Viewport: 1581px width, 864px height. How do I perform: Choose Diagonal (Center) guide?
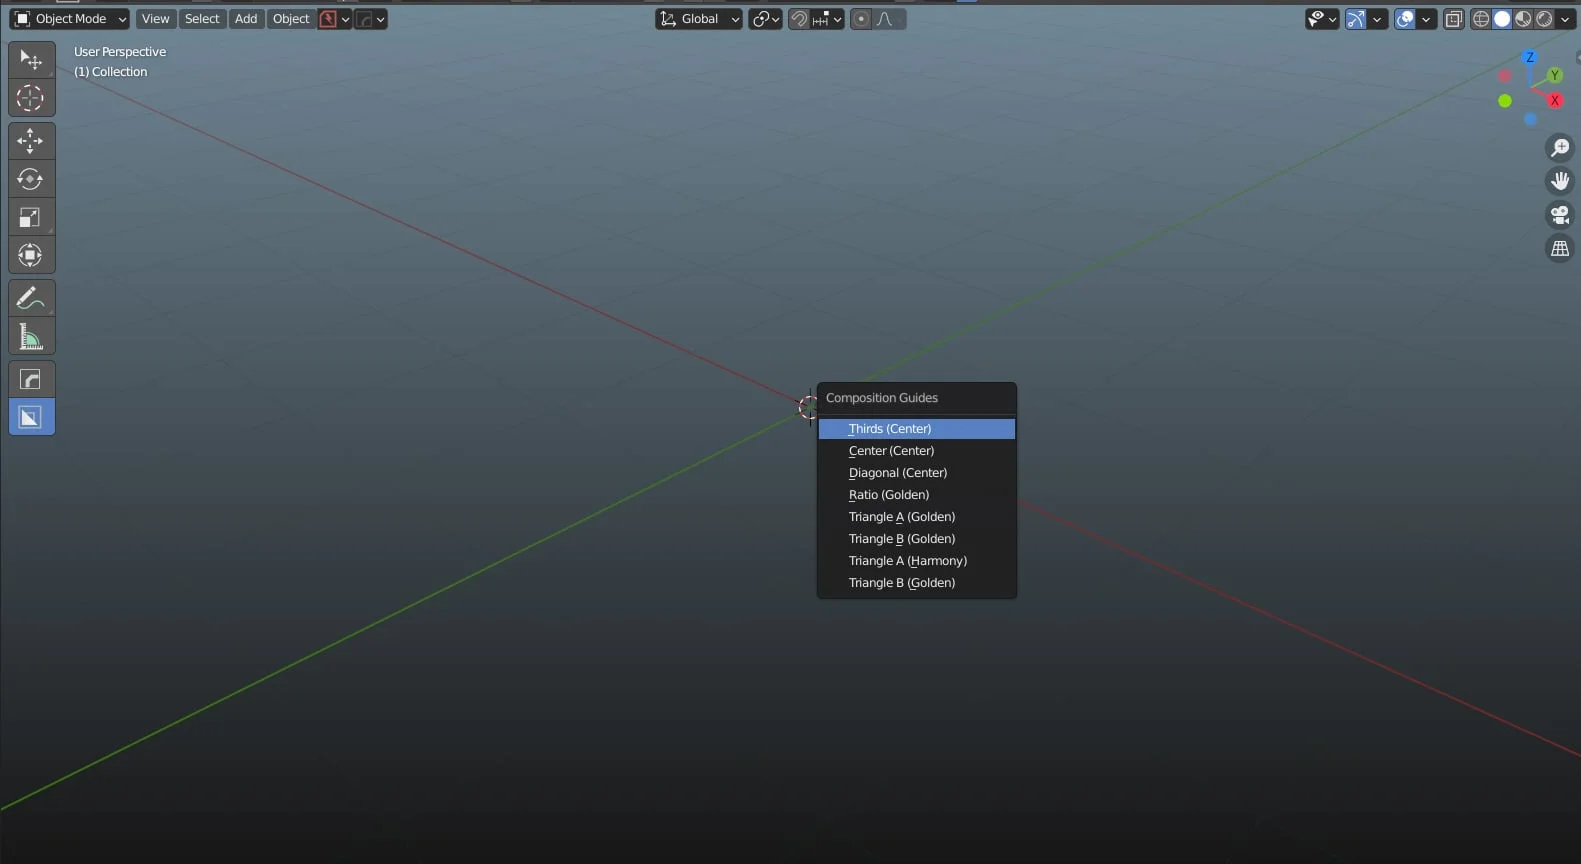[x=917, y=473]
